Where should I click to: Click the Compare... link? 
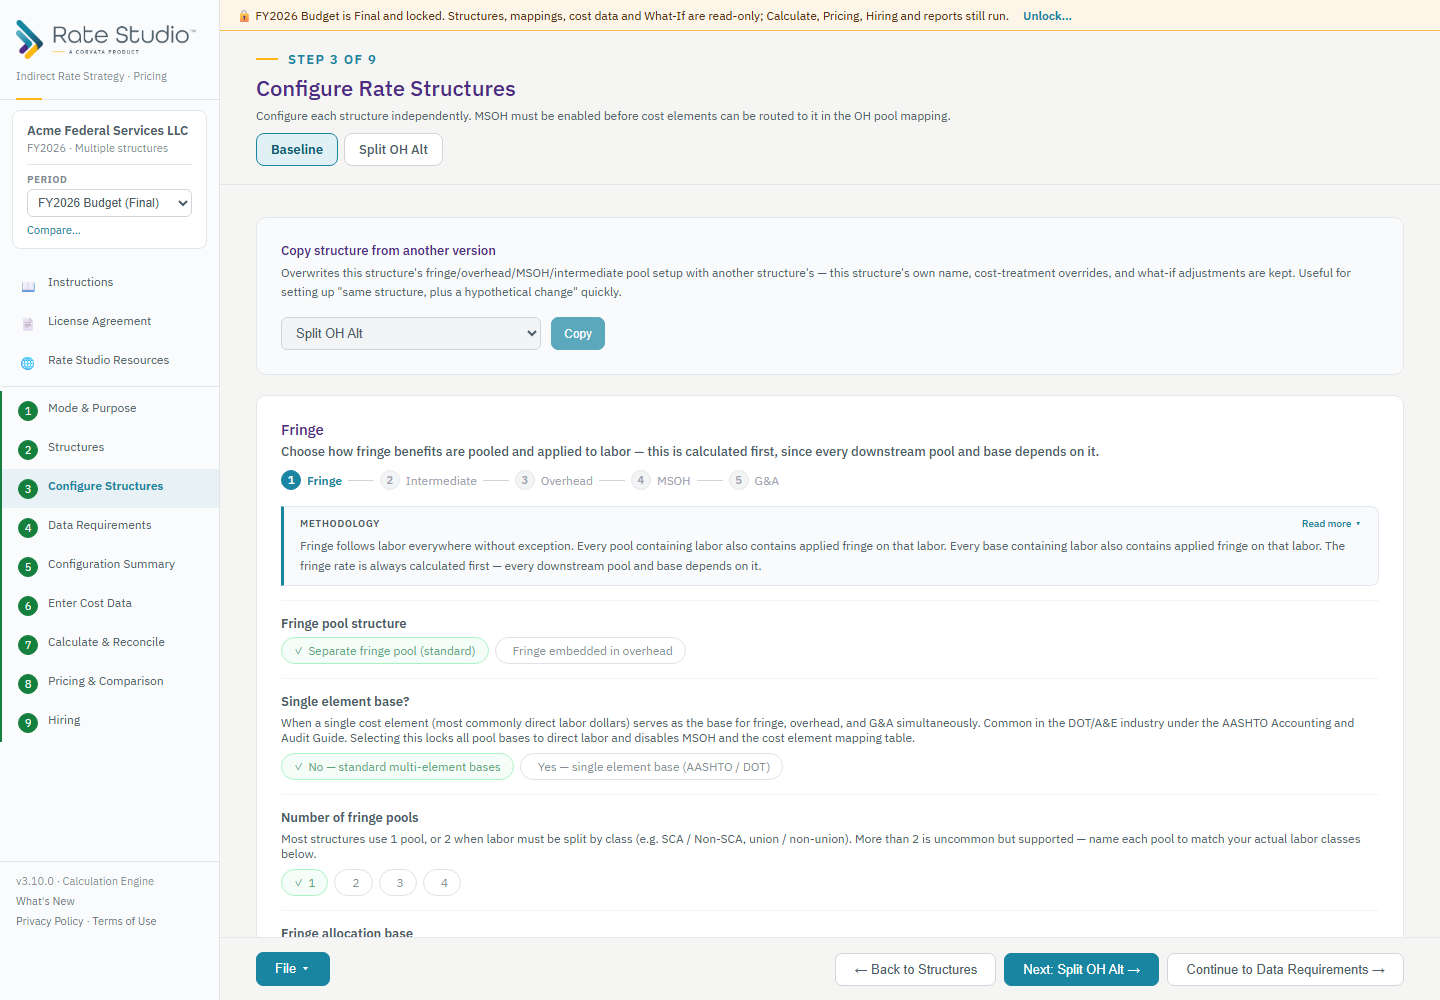[x=54, y=230]
